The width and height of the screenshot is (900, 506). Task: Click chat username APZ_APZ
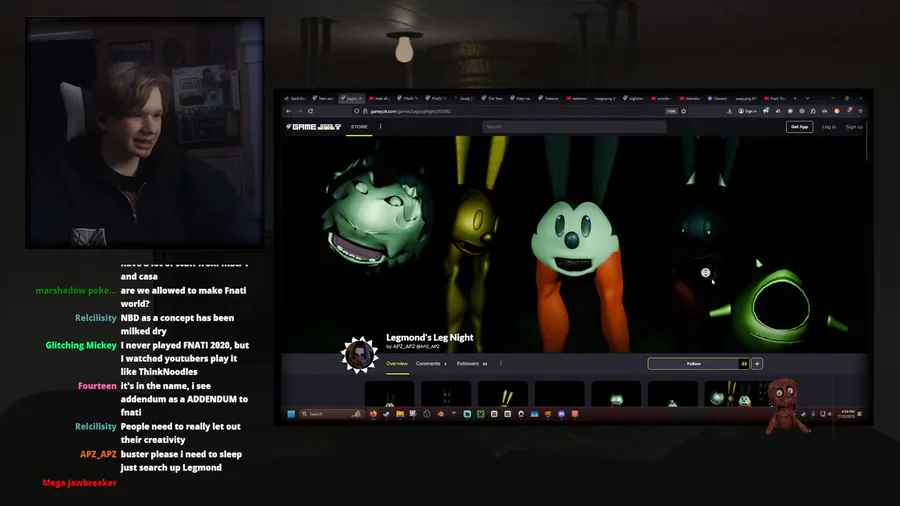click(x=98, y=454)
